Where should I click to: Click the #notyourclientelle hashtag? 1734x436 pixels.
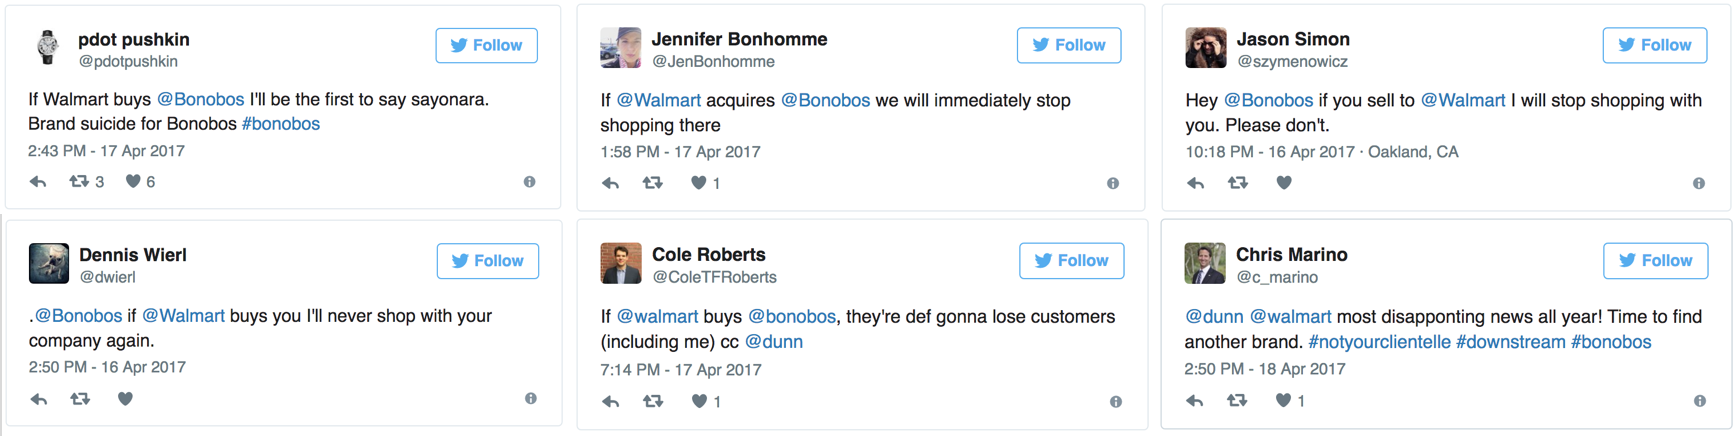(x=1379, y=342)
